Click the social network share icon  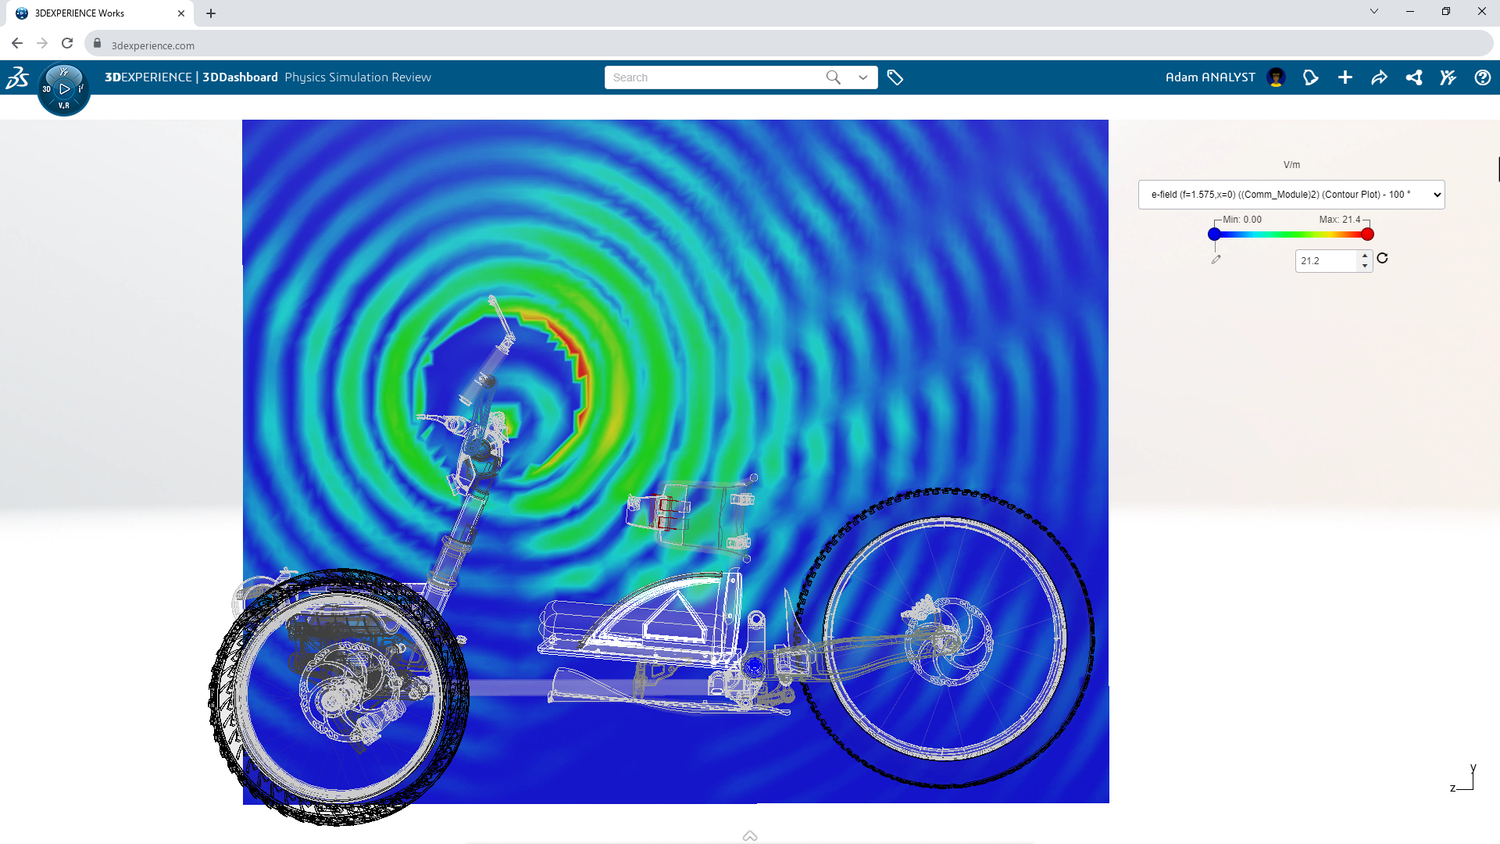(x=1413, y=77)
